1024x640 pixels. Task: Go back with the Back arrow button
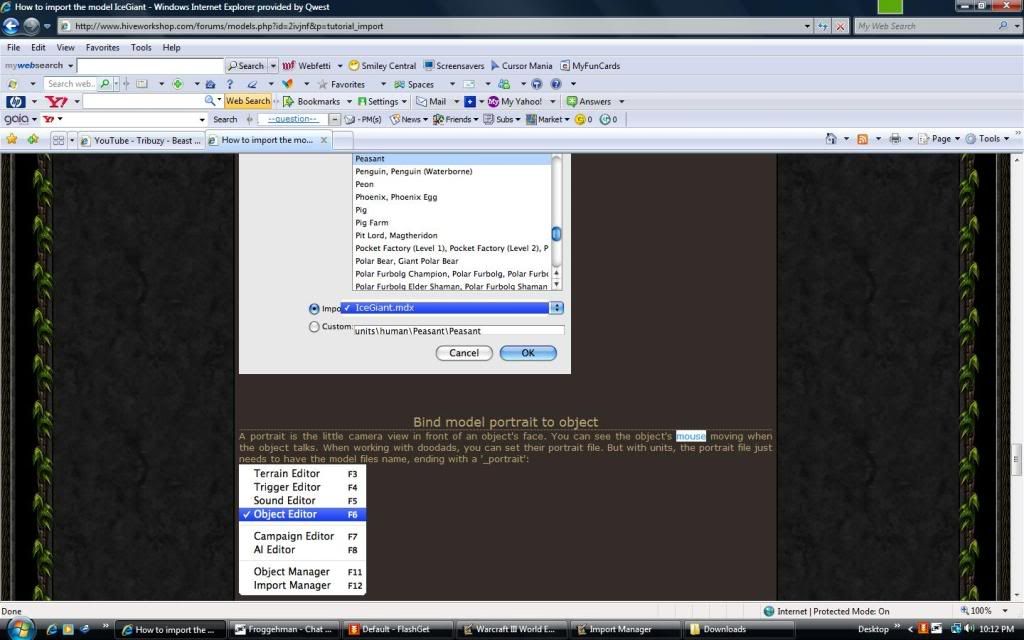click(x=11, y=26)
